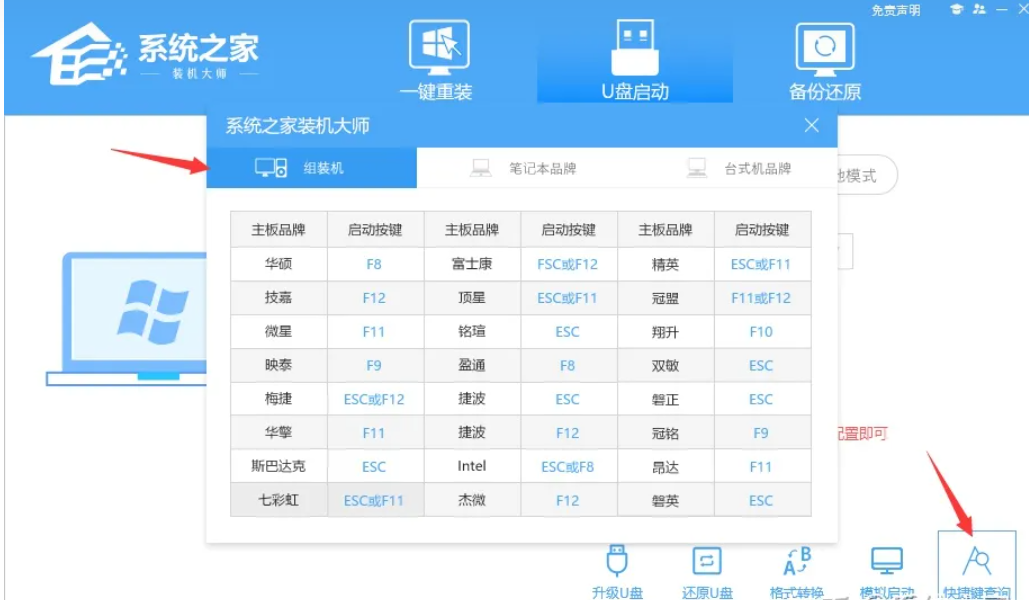Switch to the 组装机 tab

pyautogui.click(x=311, y=168)
